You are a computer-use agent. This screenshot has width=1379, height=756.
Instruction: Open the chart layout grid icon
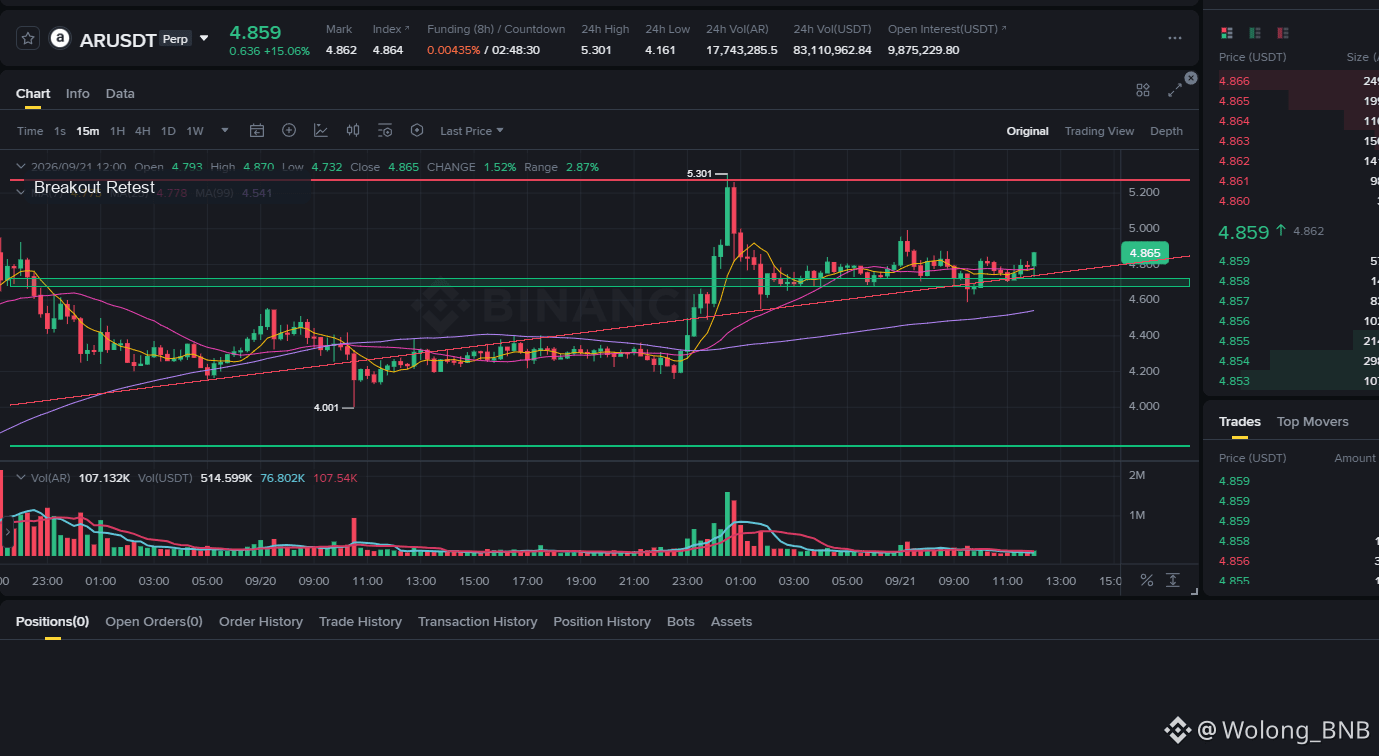1143,90
